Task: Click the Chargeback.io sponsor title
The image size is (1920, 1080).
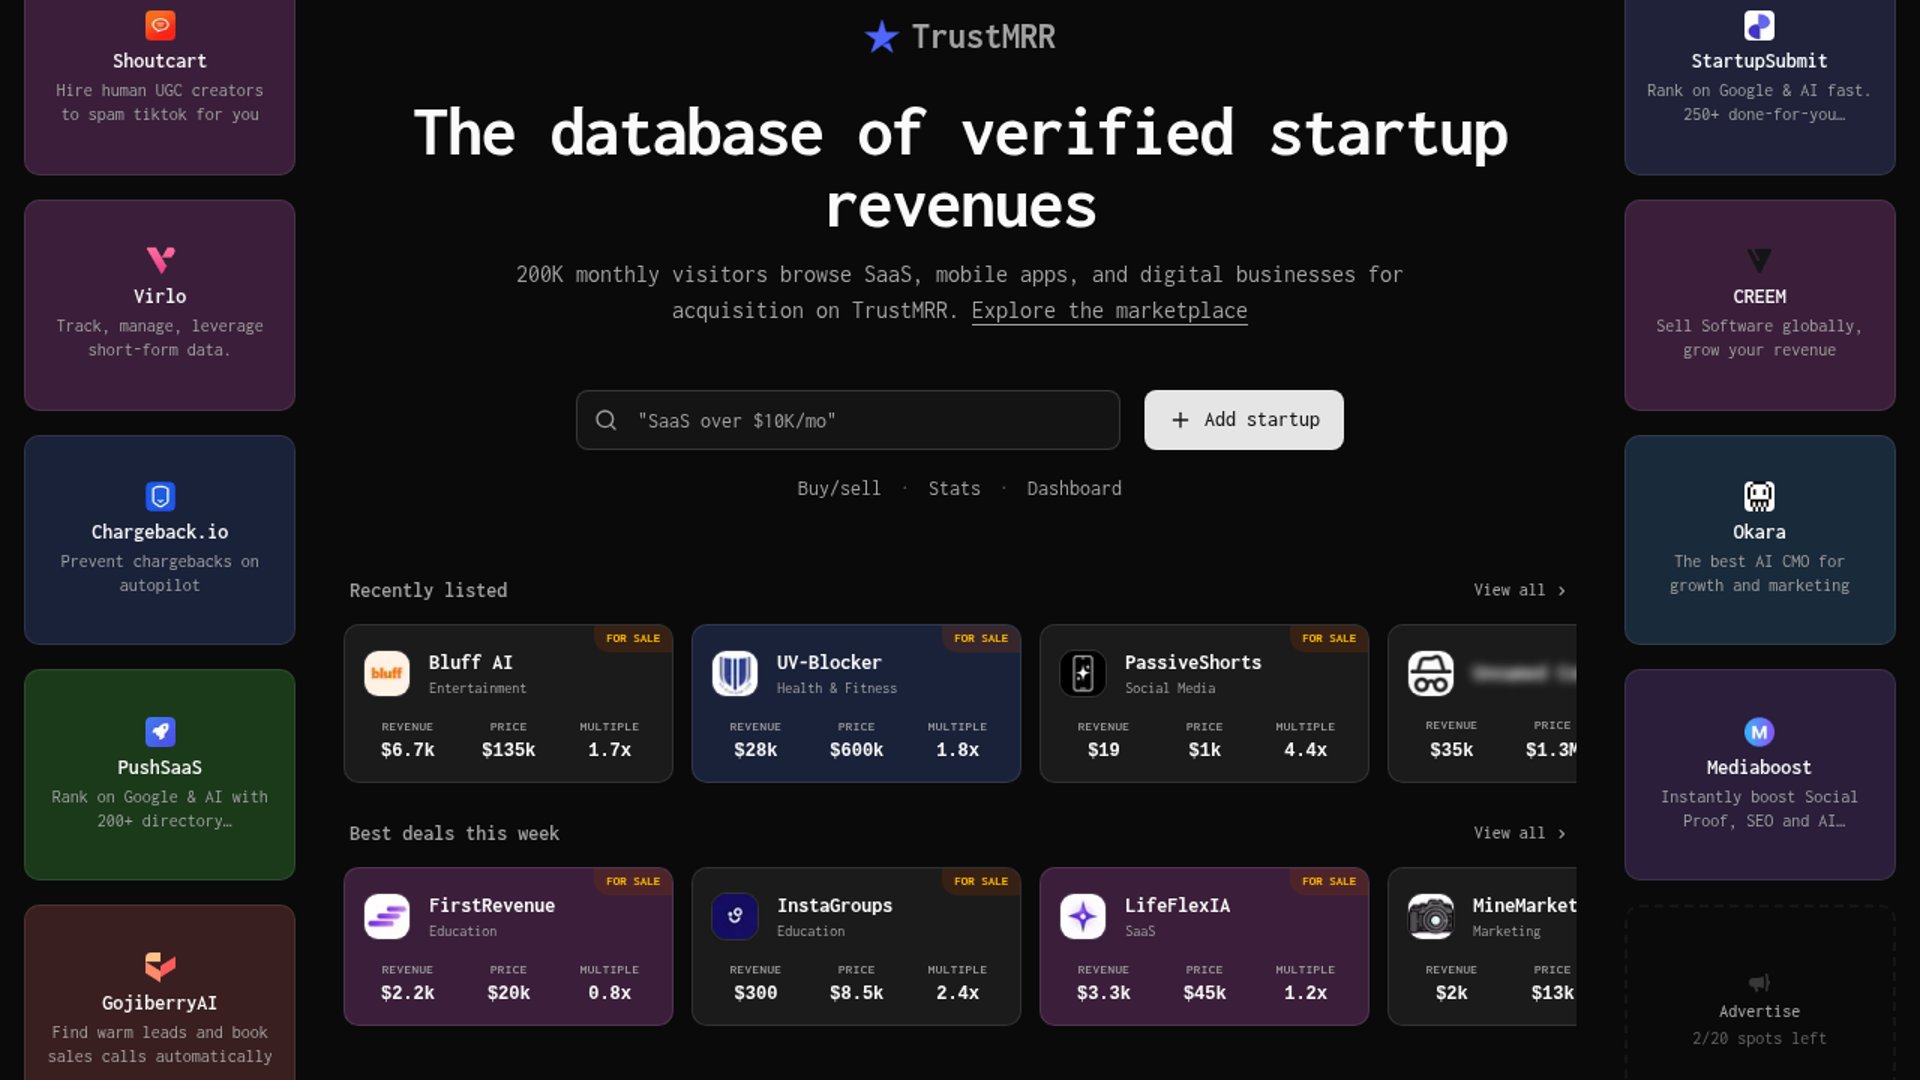Action: coord(160,532)
